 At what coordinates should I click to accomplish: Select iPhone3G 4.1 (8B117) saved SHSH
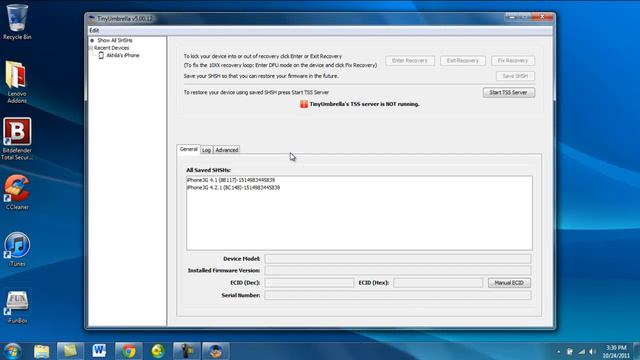click(x=231, y=180)
